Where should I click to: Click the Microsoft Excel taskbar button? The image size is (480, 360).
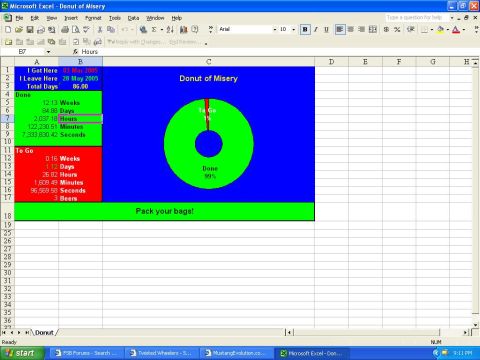click(x=312, y=353)
